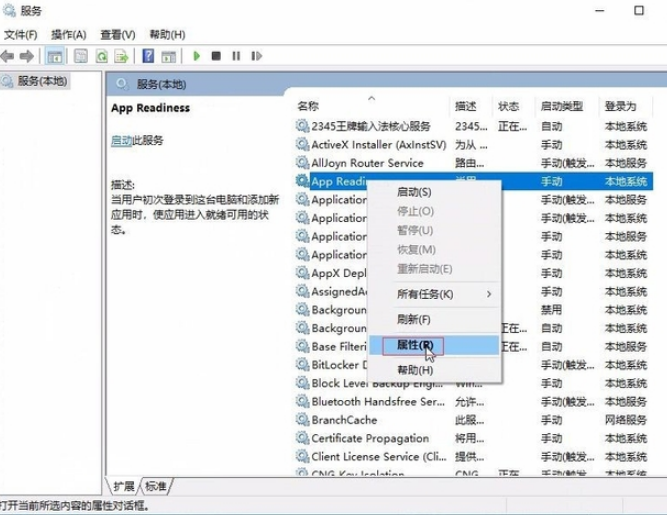Click the Forward arrow toolbar icon
Screen dimensions: 667x515
(27, 56)
